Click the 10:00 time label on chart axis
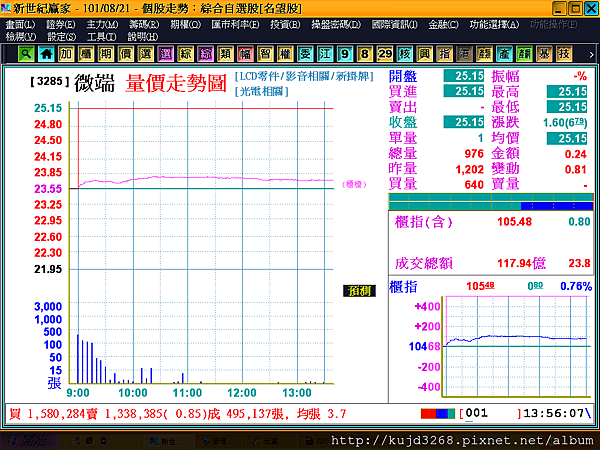This screenshot has height=450, width=600. point(133,393)
